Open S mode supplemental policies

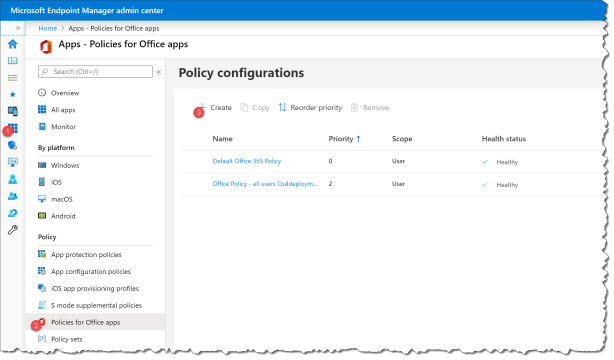coord(96,305)
